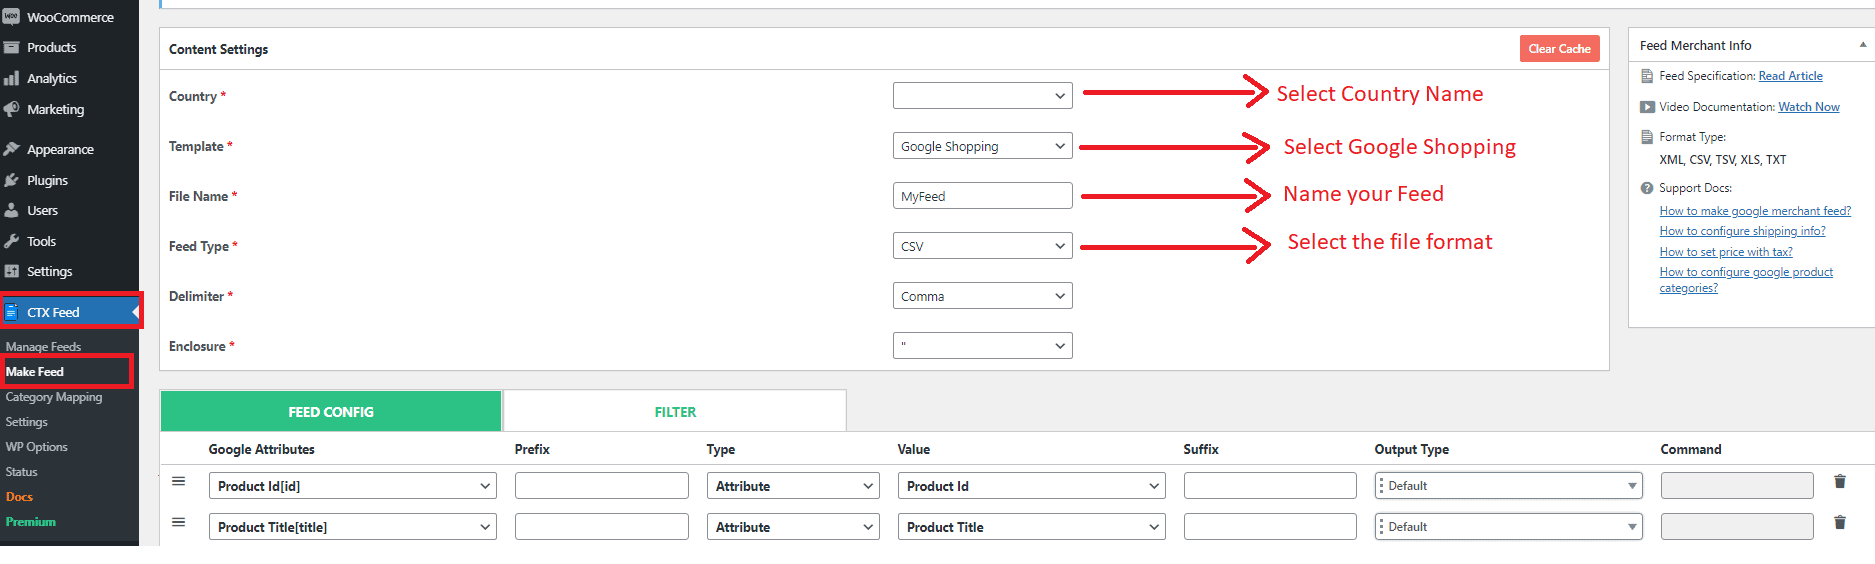Click the Video Documentation play icon

point(1646,107)
